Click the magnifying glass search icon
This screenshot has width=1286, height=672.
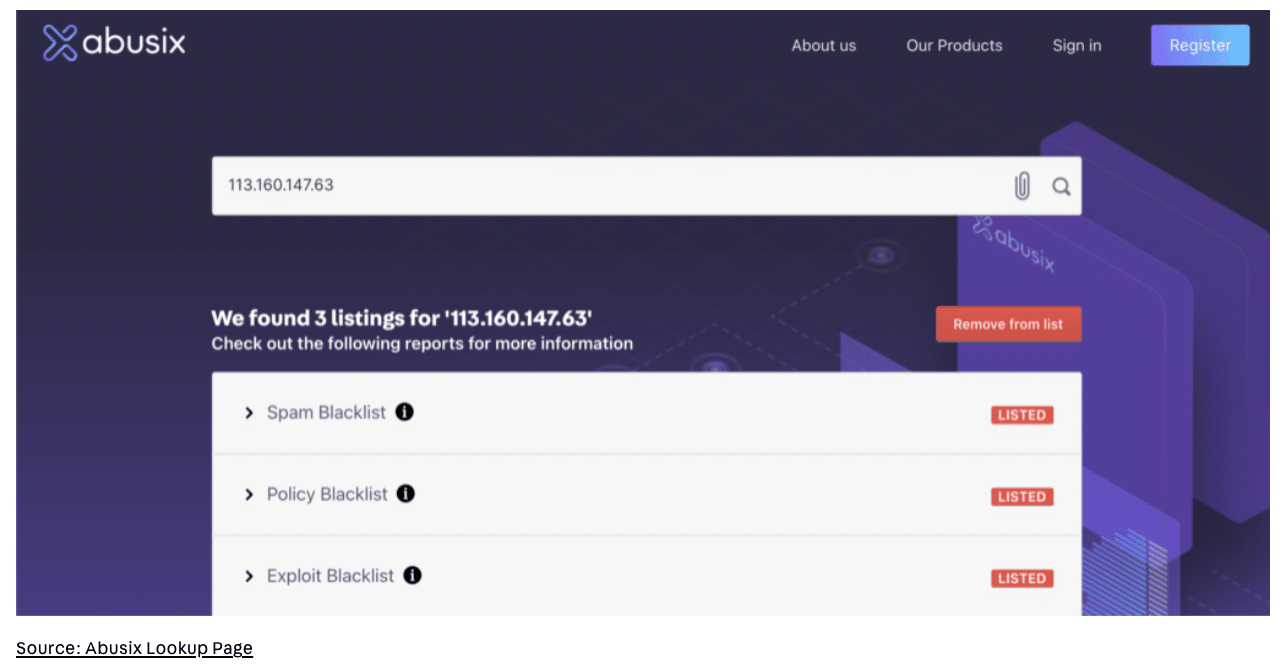1061,186
